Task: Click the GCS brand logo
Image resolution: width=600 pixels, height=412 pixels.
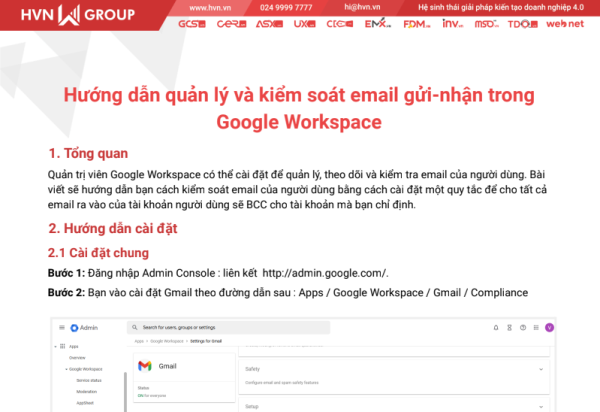Action: pos(192,24)
